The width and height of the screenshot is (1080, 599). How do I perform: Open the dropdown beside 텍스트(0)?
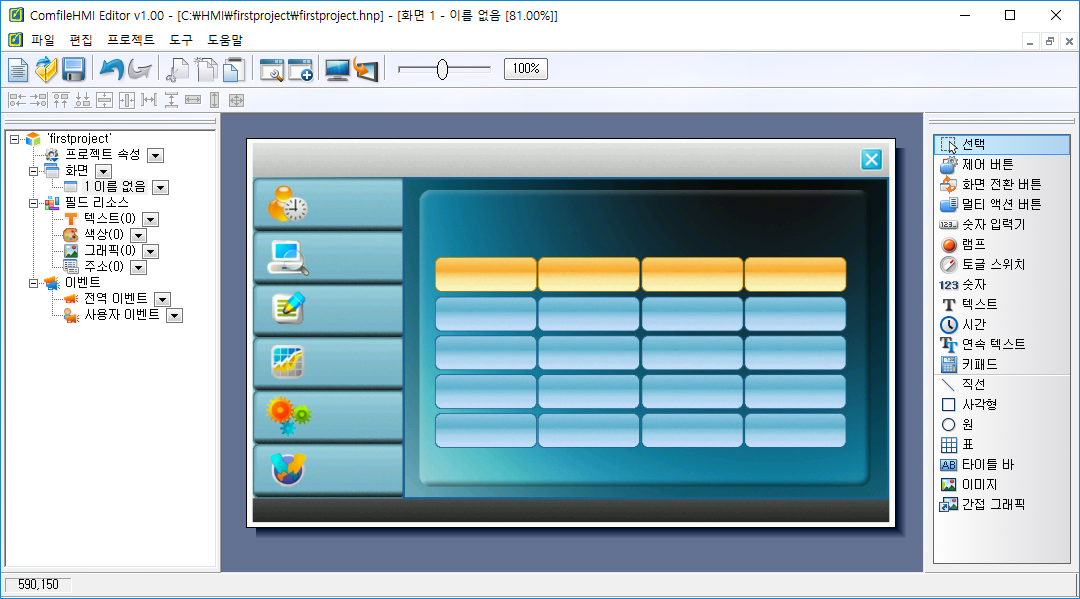(150, 219)
